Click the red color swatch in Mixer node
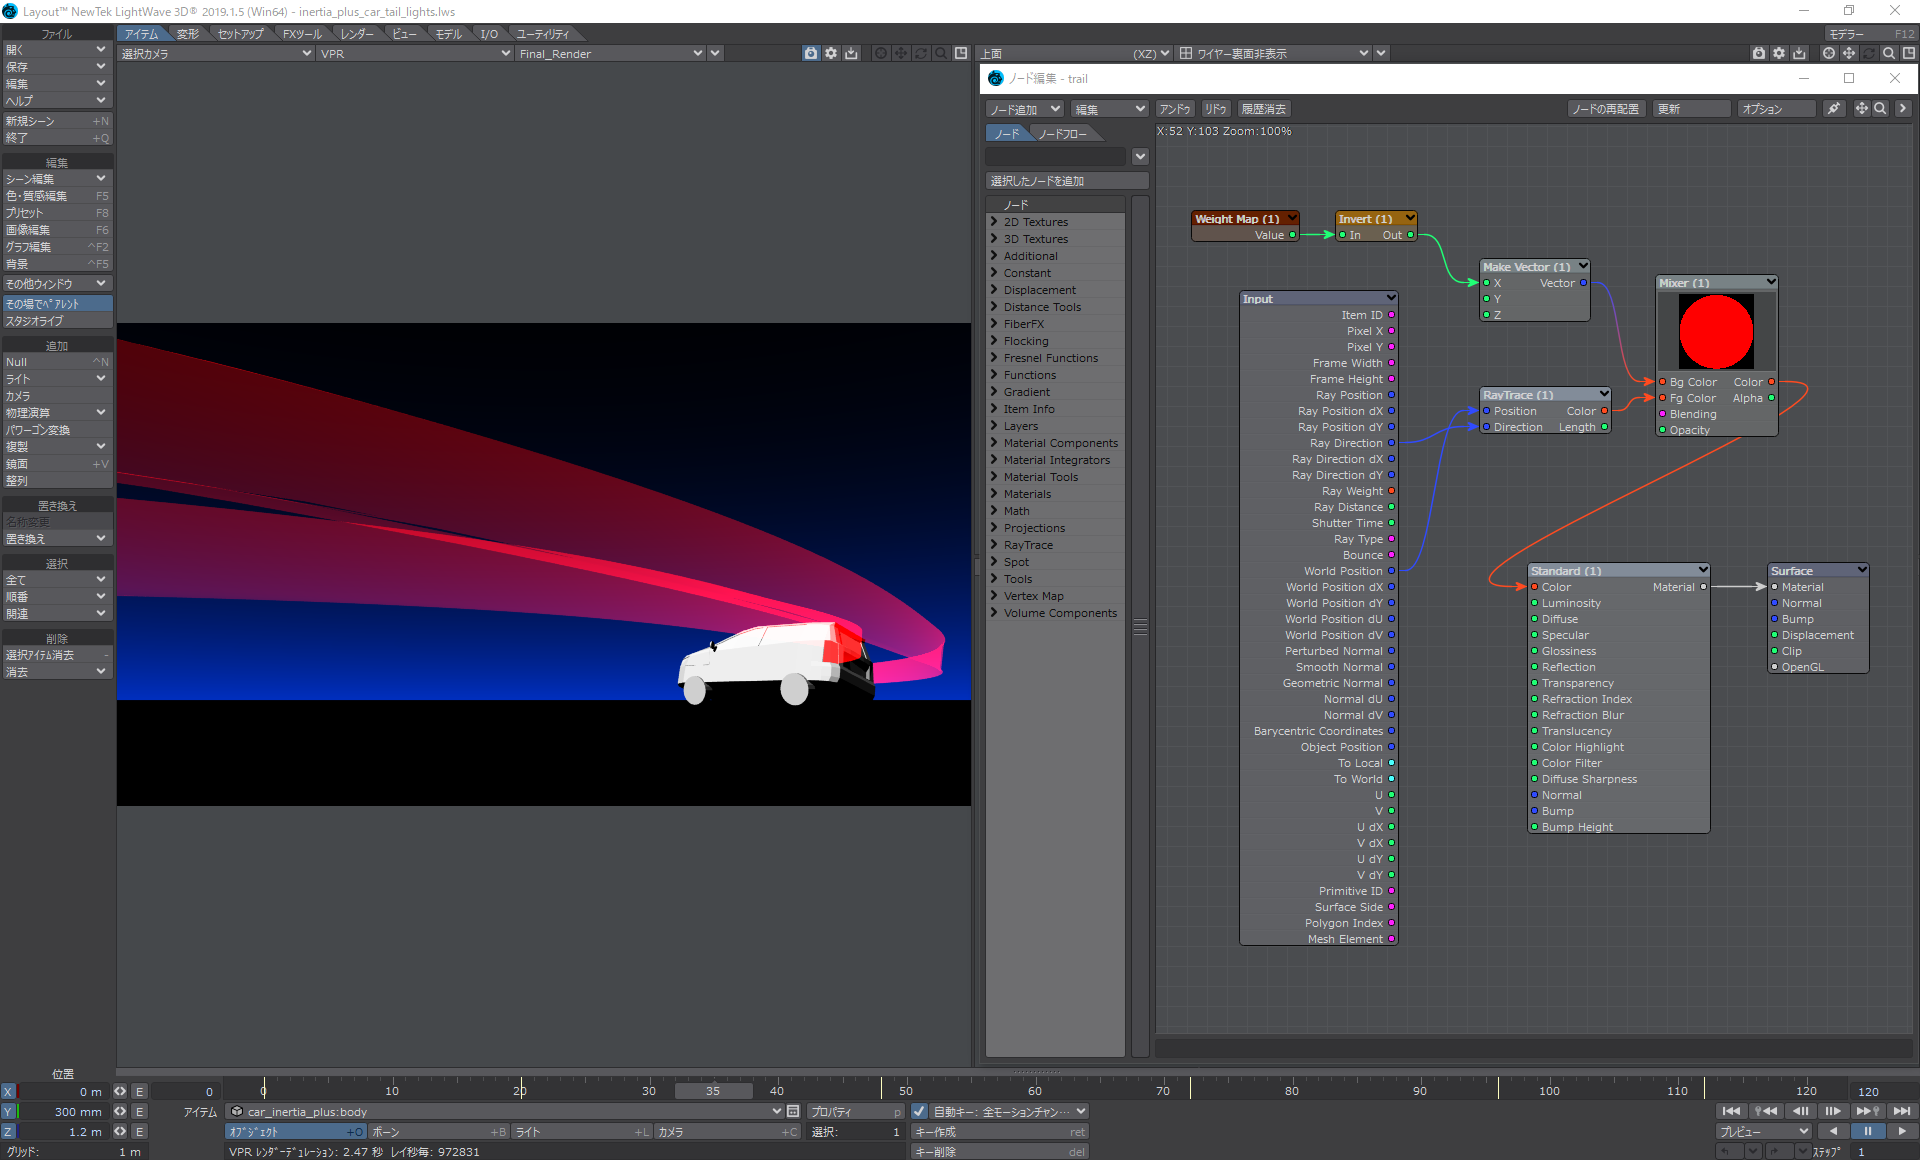The height and width of the screenshot is (1160, 1920). (1716, 329)
